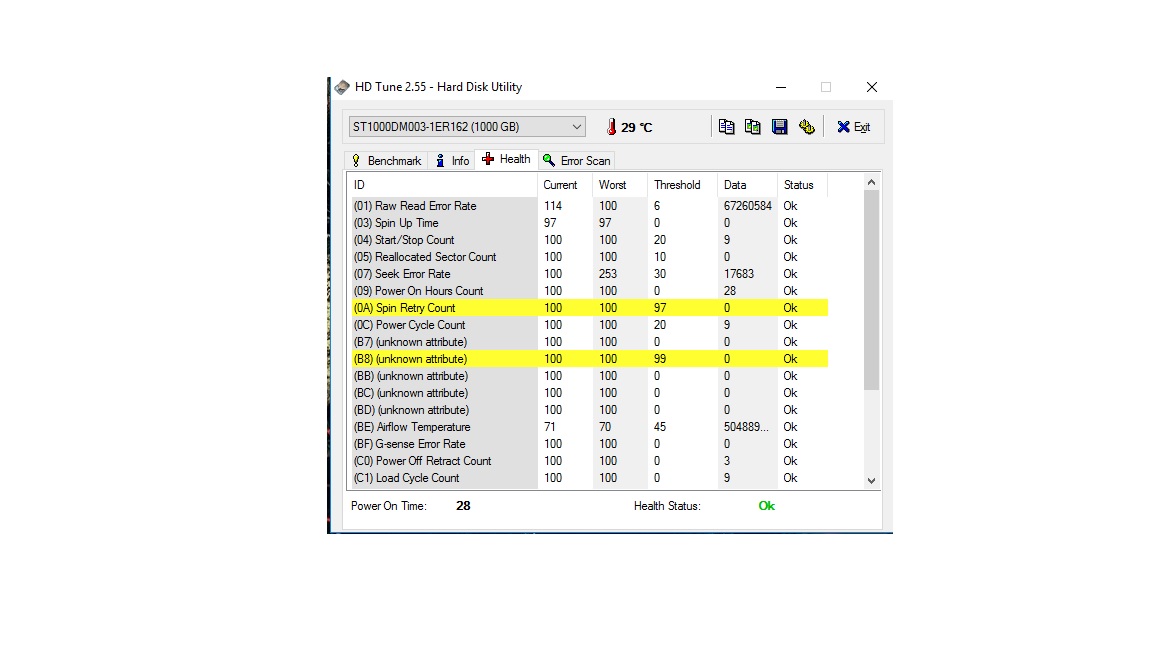Click the Worst value 253

608,273
